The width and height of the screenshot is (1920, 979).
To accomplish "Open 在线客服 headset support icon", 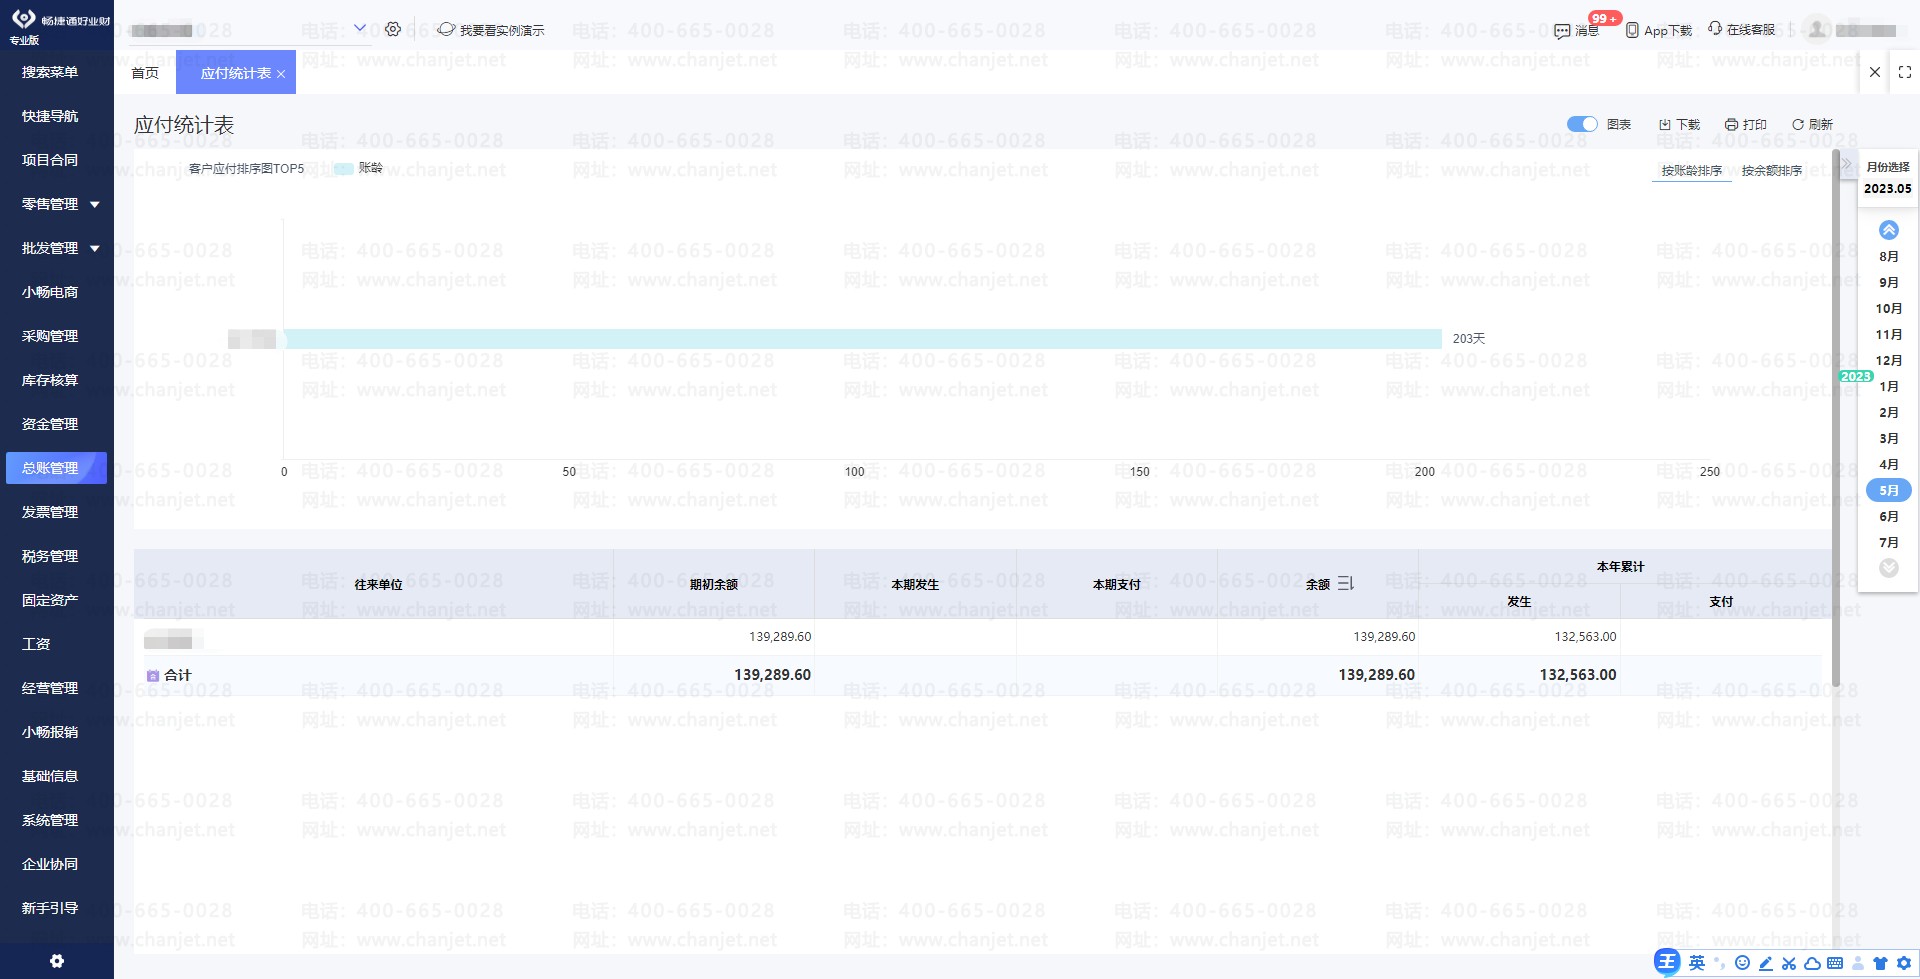I will coord(1715,29).
